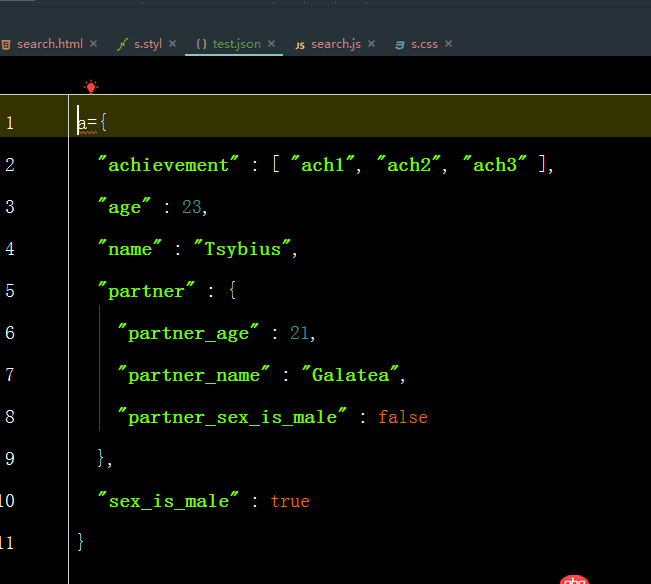
Task: Click the false value on line 8
Action: point(403,417)
